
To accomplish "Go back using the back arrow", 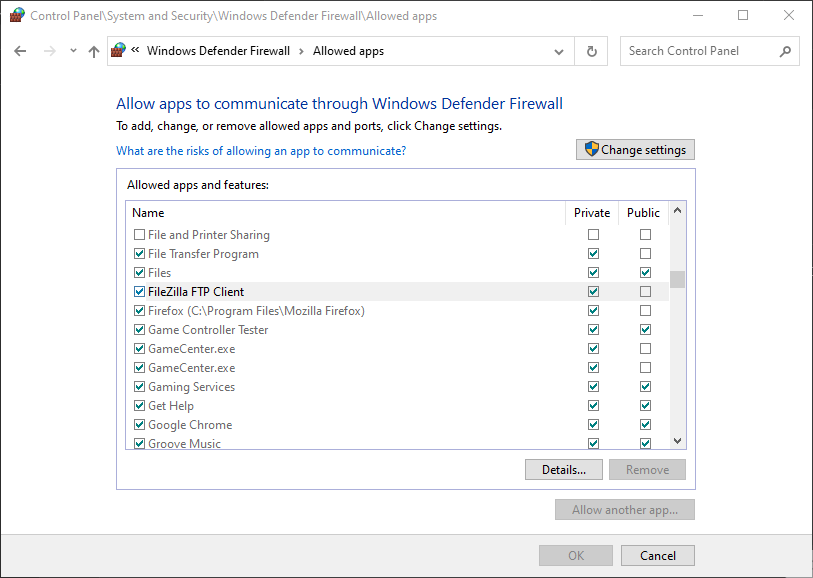I will point(20,51).
